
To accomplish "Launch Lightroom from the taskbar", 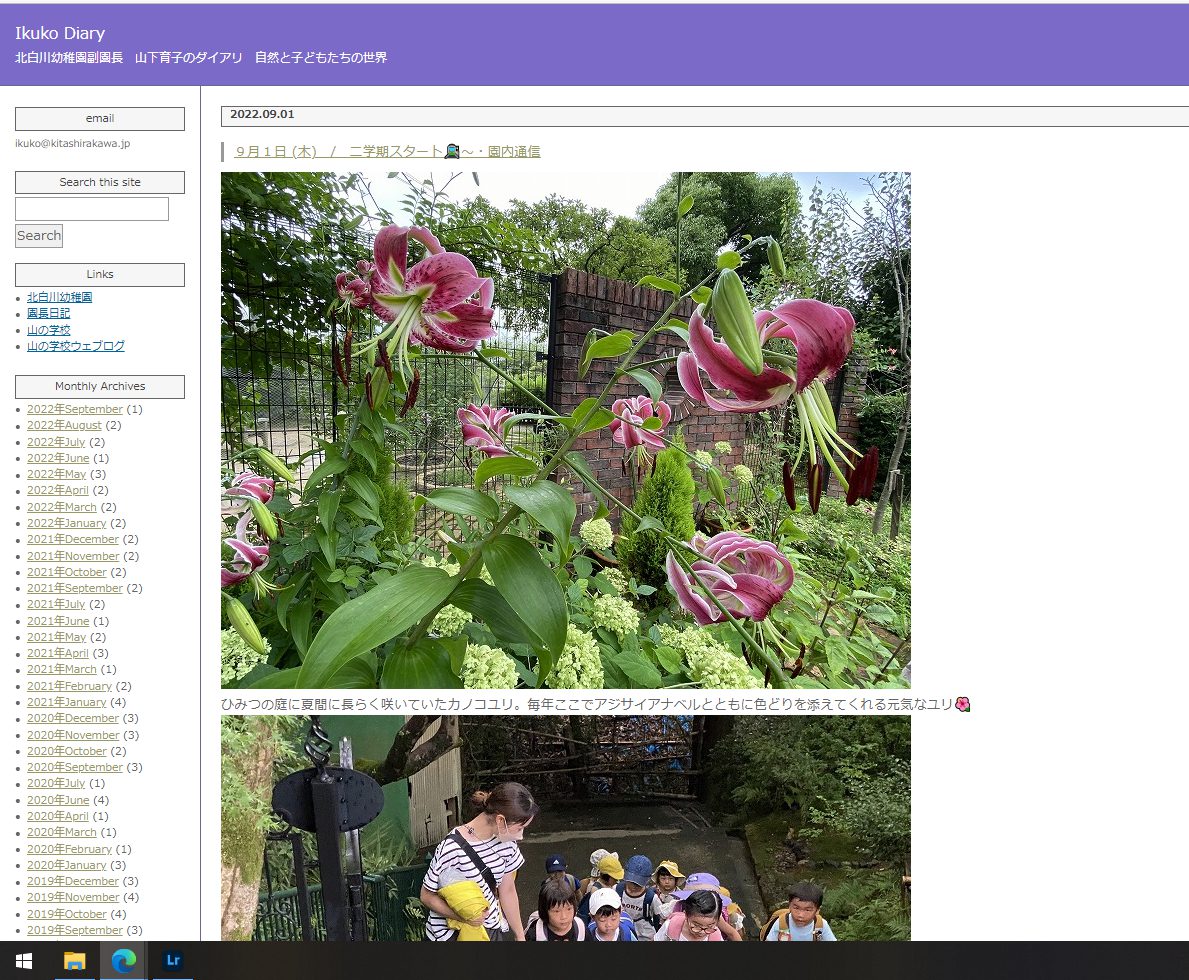I will [173, 961].
